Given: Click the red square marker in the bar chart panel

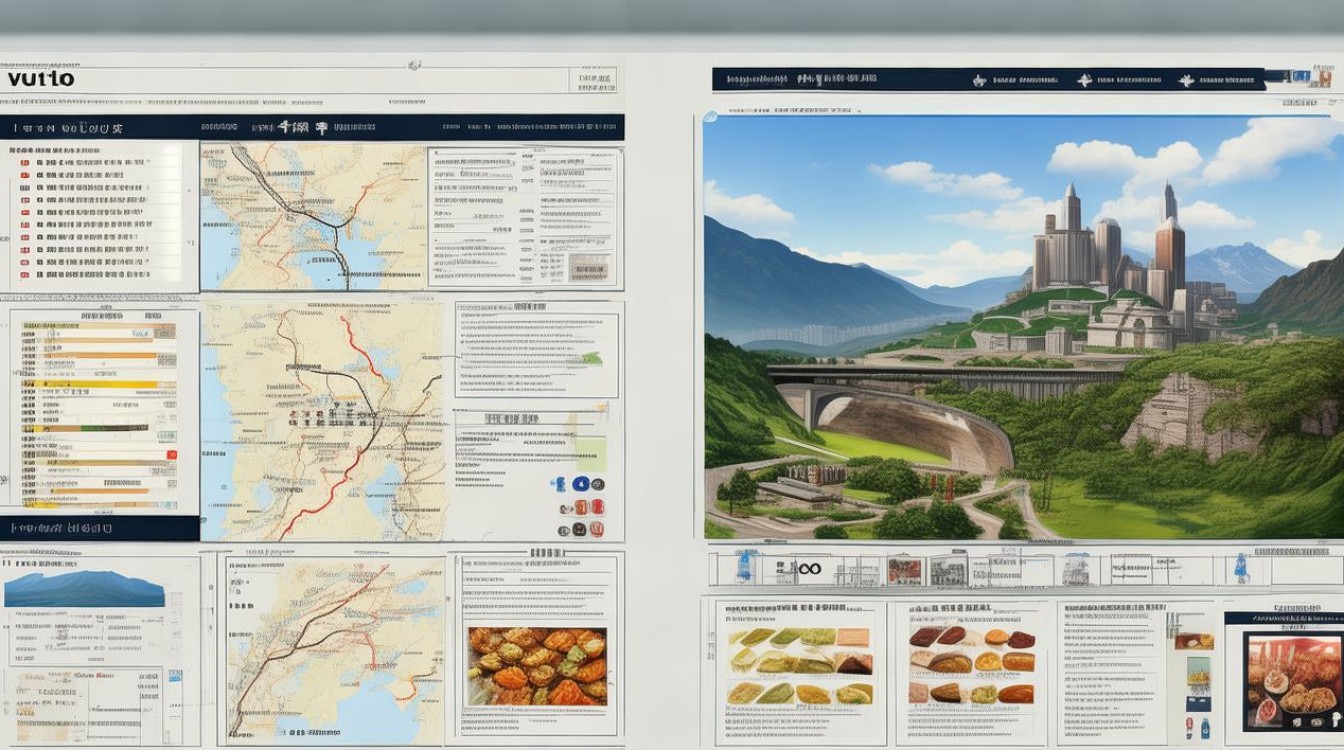Looking at the screenshot, I should pos(171,454).
